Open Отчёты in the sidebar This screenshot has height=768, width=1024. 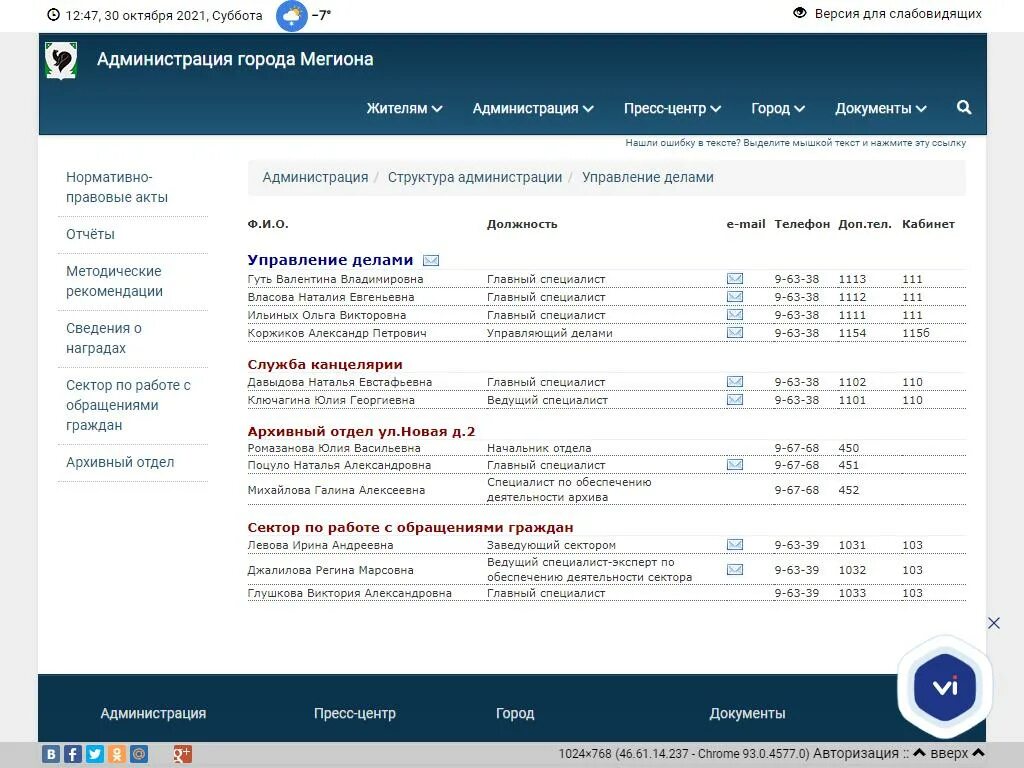click(90, 234)
